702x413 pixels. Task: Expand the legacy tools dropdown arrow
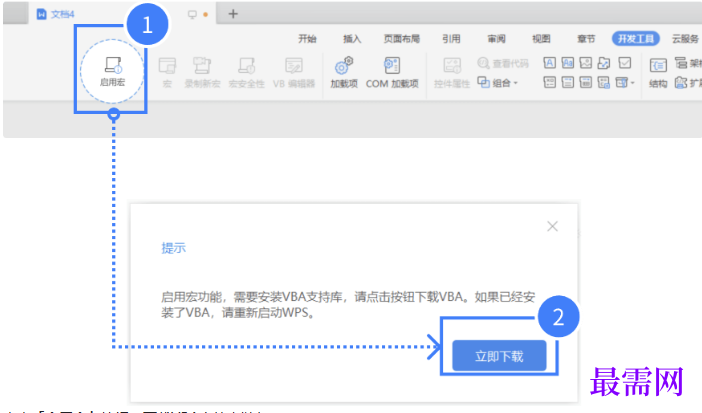point(633,82)
